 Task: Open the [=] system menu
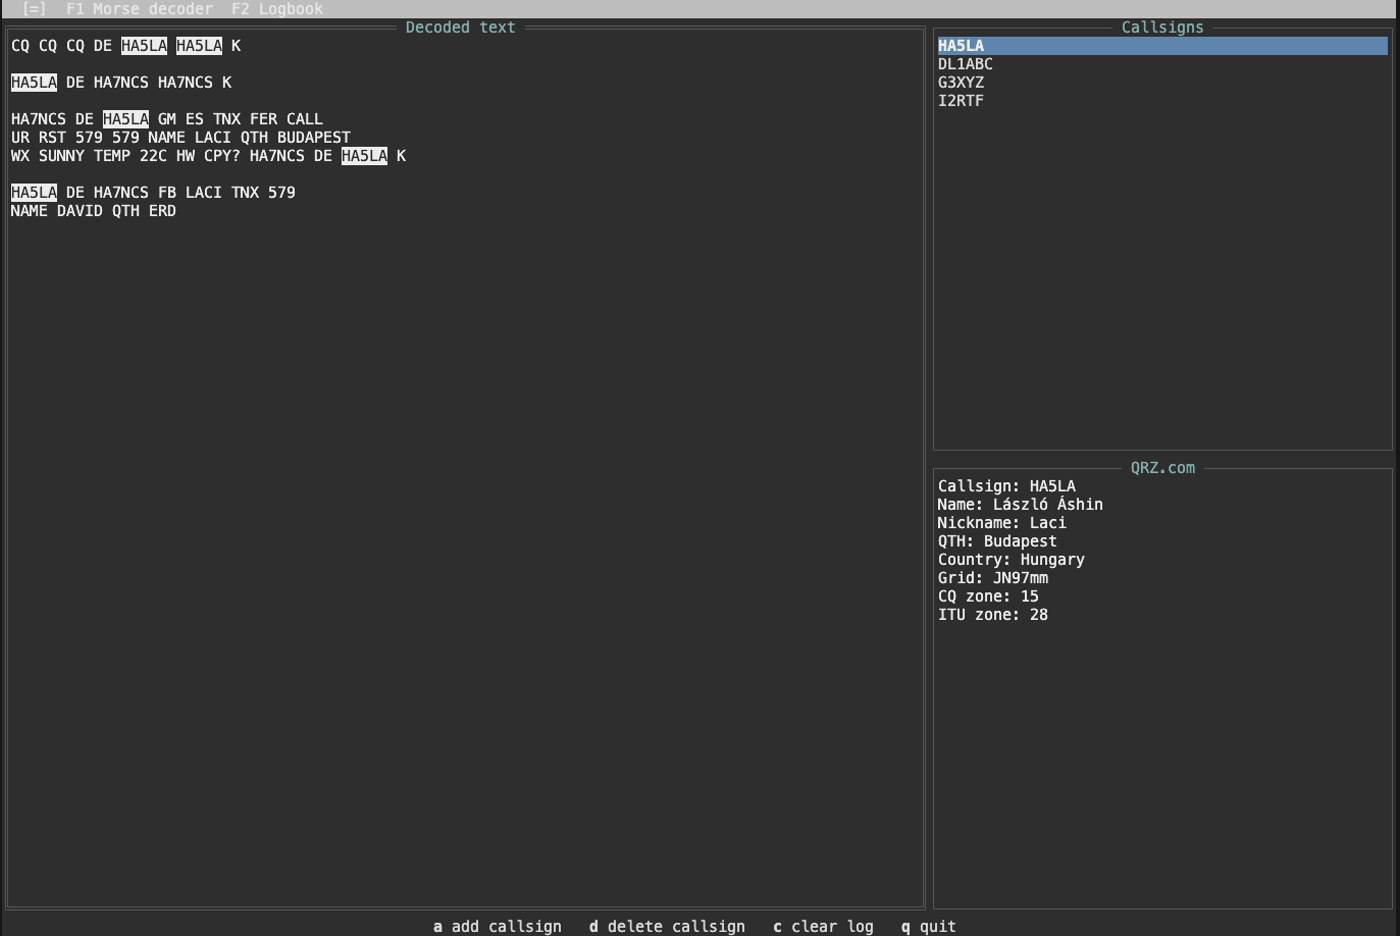[34, 9]
